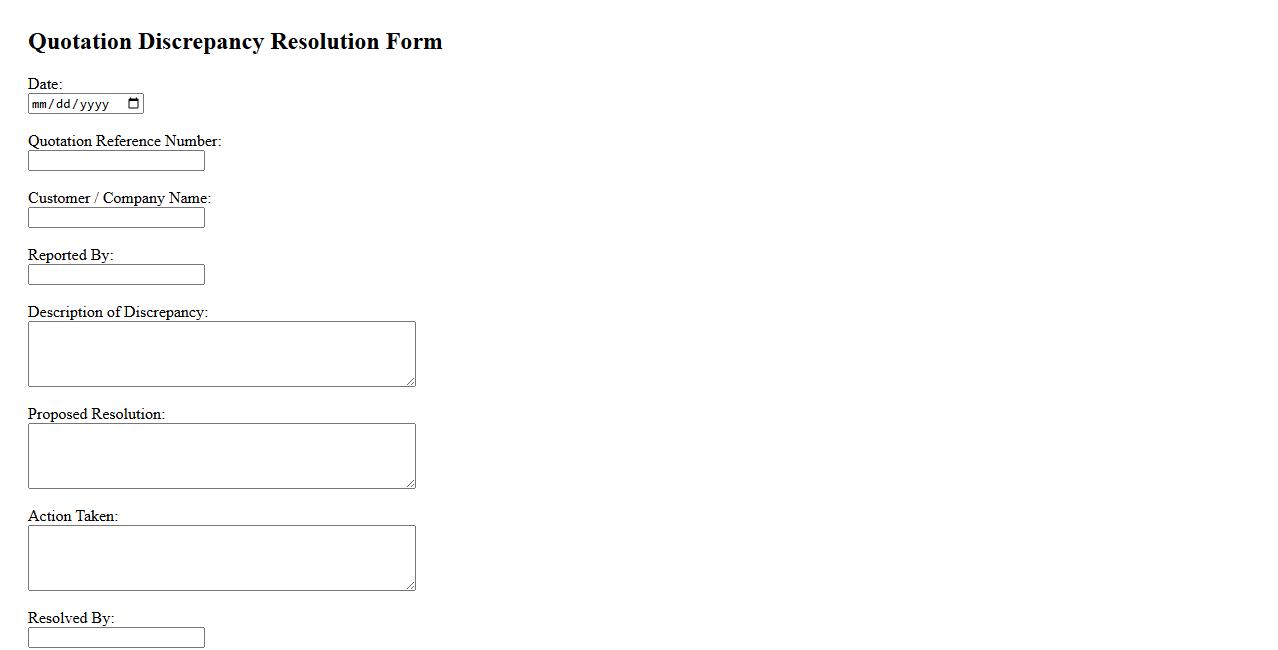Select the year segment of the Date field
This screenshot has width=1278, height=650.
click(94, 104)
